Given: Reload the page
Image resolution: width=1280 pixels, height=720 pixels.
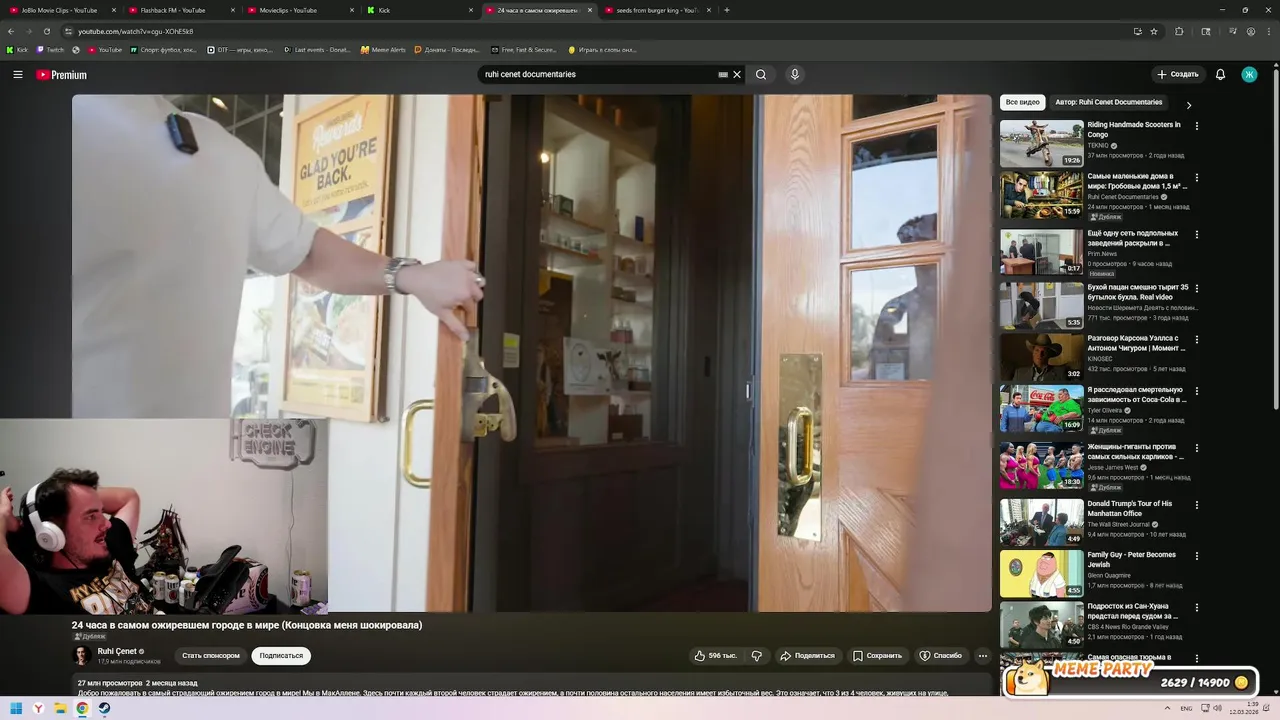Looking at the screenshot, I should pos(46,31).
